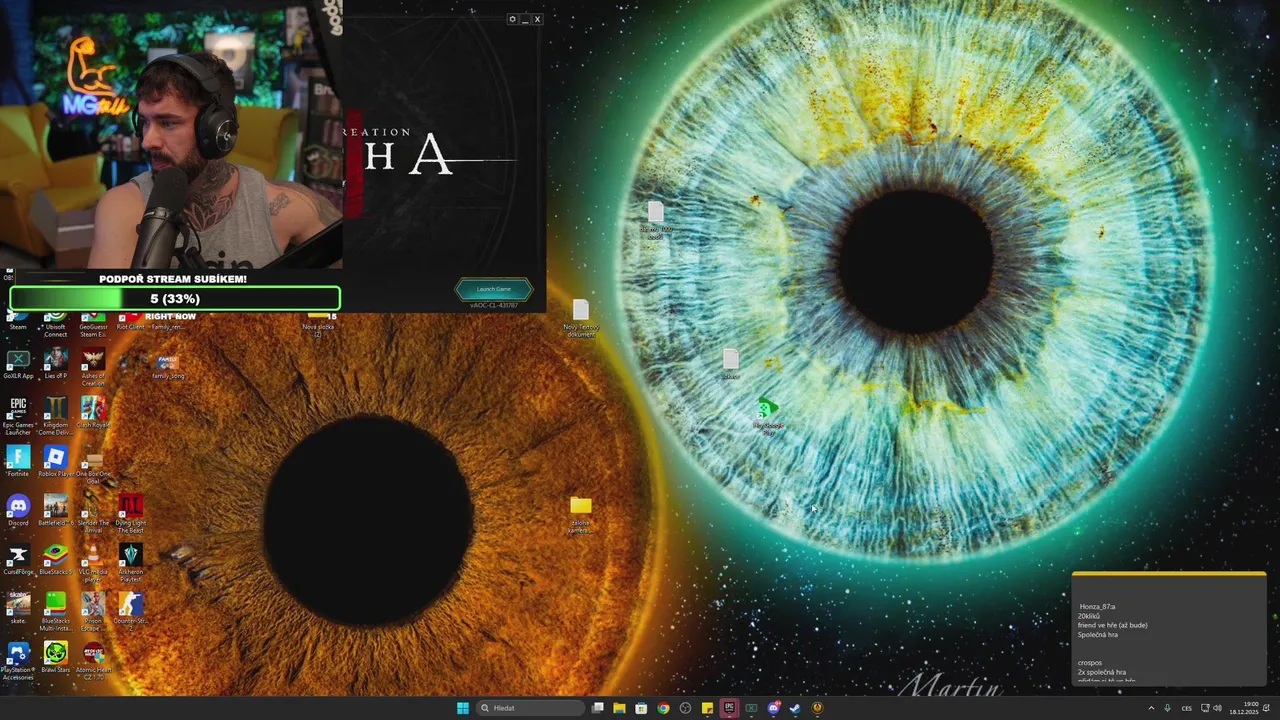Select the CurseForge desktop shortcut
Image resolution: width=1280 pixels, height=720 pixels.
click(18, 560)
